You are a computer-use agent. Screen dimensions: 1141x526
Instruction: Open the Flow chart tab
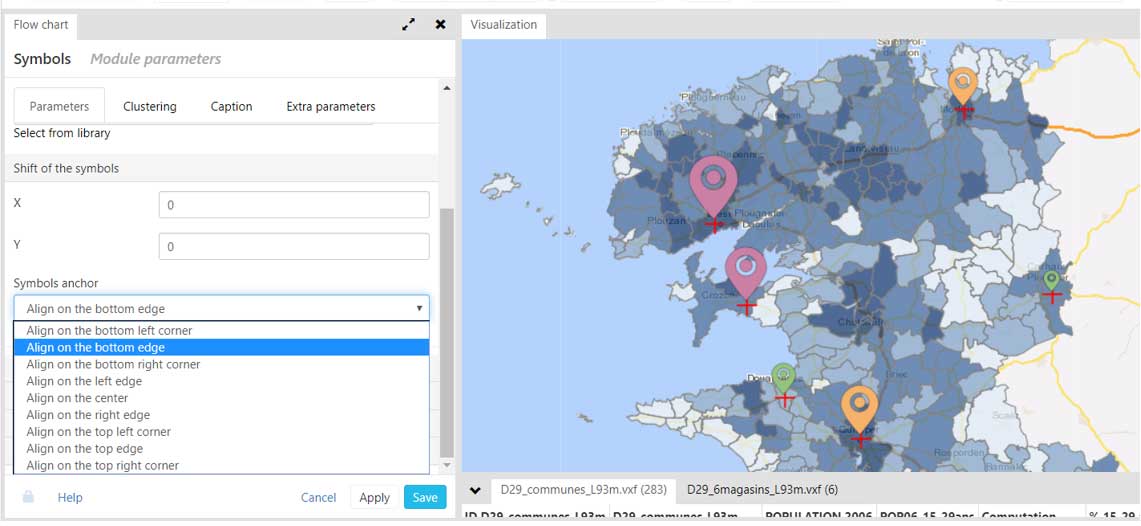pyautogui.click(x=41, y=25)
